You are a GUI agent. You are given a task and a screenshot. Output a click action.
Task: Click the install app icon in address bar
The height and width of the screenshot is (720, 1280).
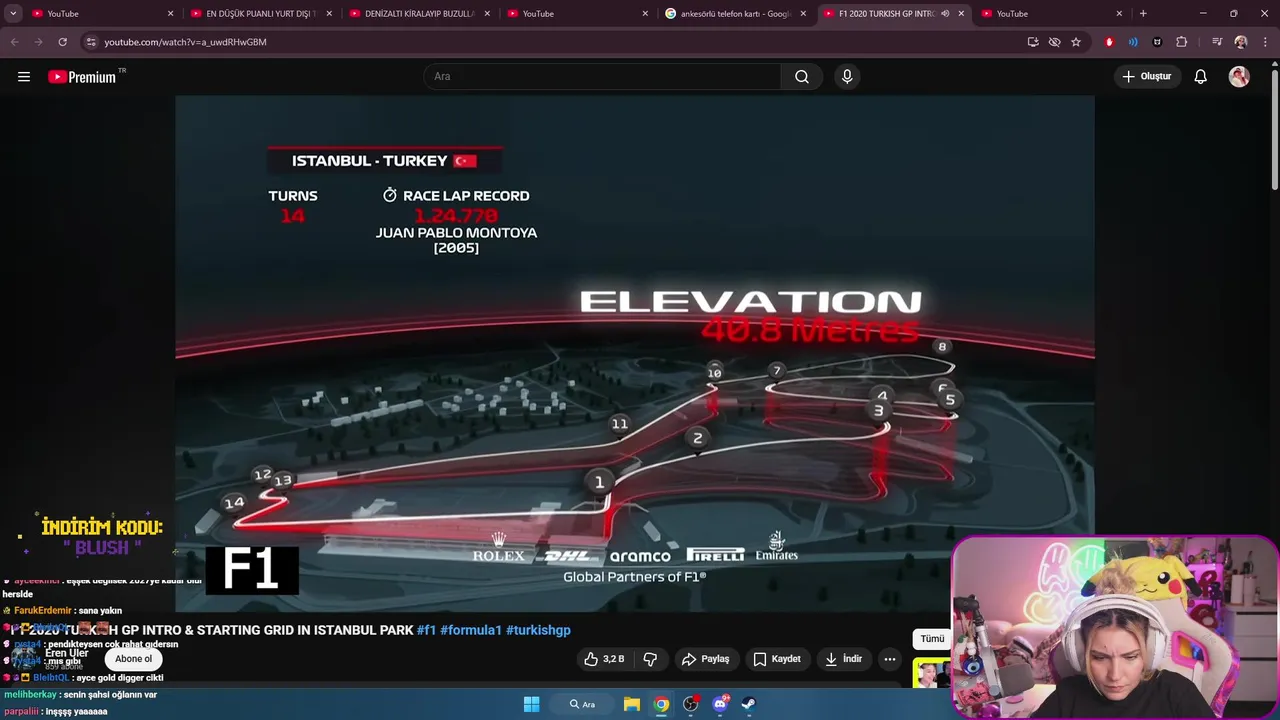[1033, 42]
